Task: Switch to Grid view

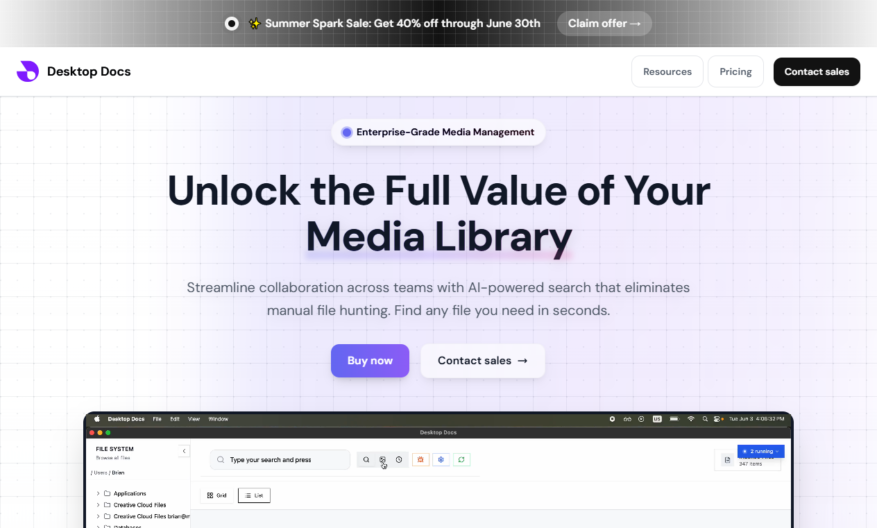Action: click(x=217, y=496)
